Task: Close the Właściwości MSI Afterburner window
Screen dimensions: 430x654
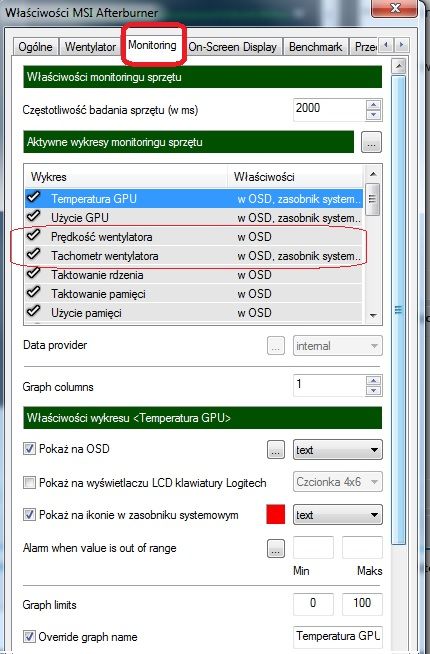Action: coord(395,8)
